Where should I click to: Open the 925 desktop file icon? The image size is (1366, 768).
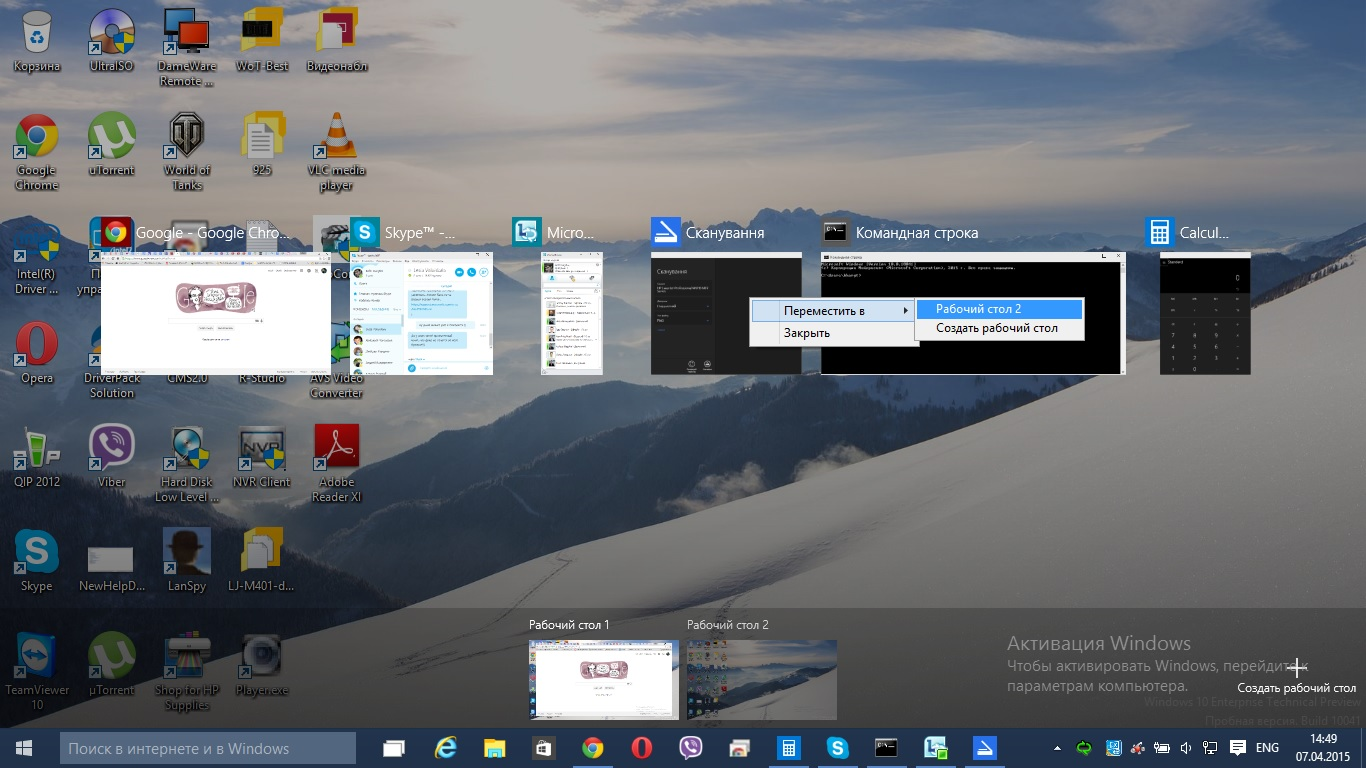pos(262,144)
